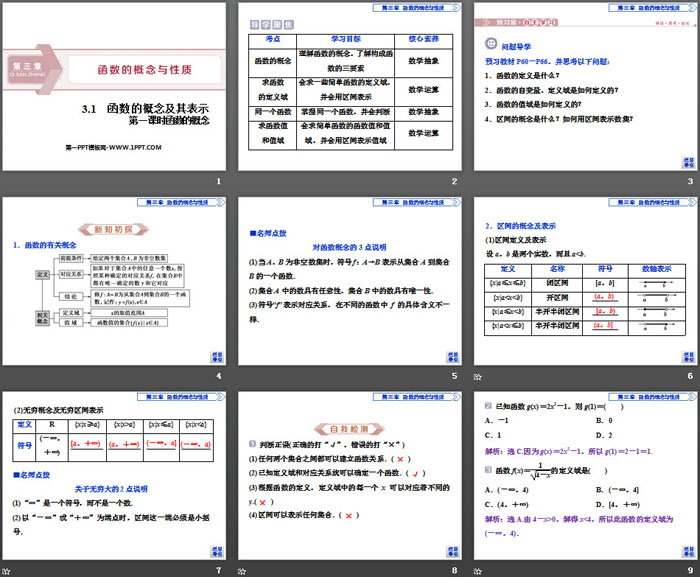Select slide 7 about infinite intervals
Image resolution: width=700 pixels, height=577 pixels.
(x=115, y=478)
